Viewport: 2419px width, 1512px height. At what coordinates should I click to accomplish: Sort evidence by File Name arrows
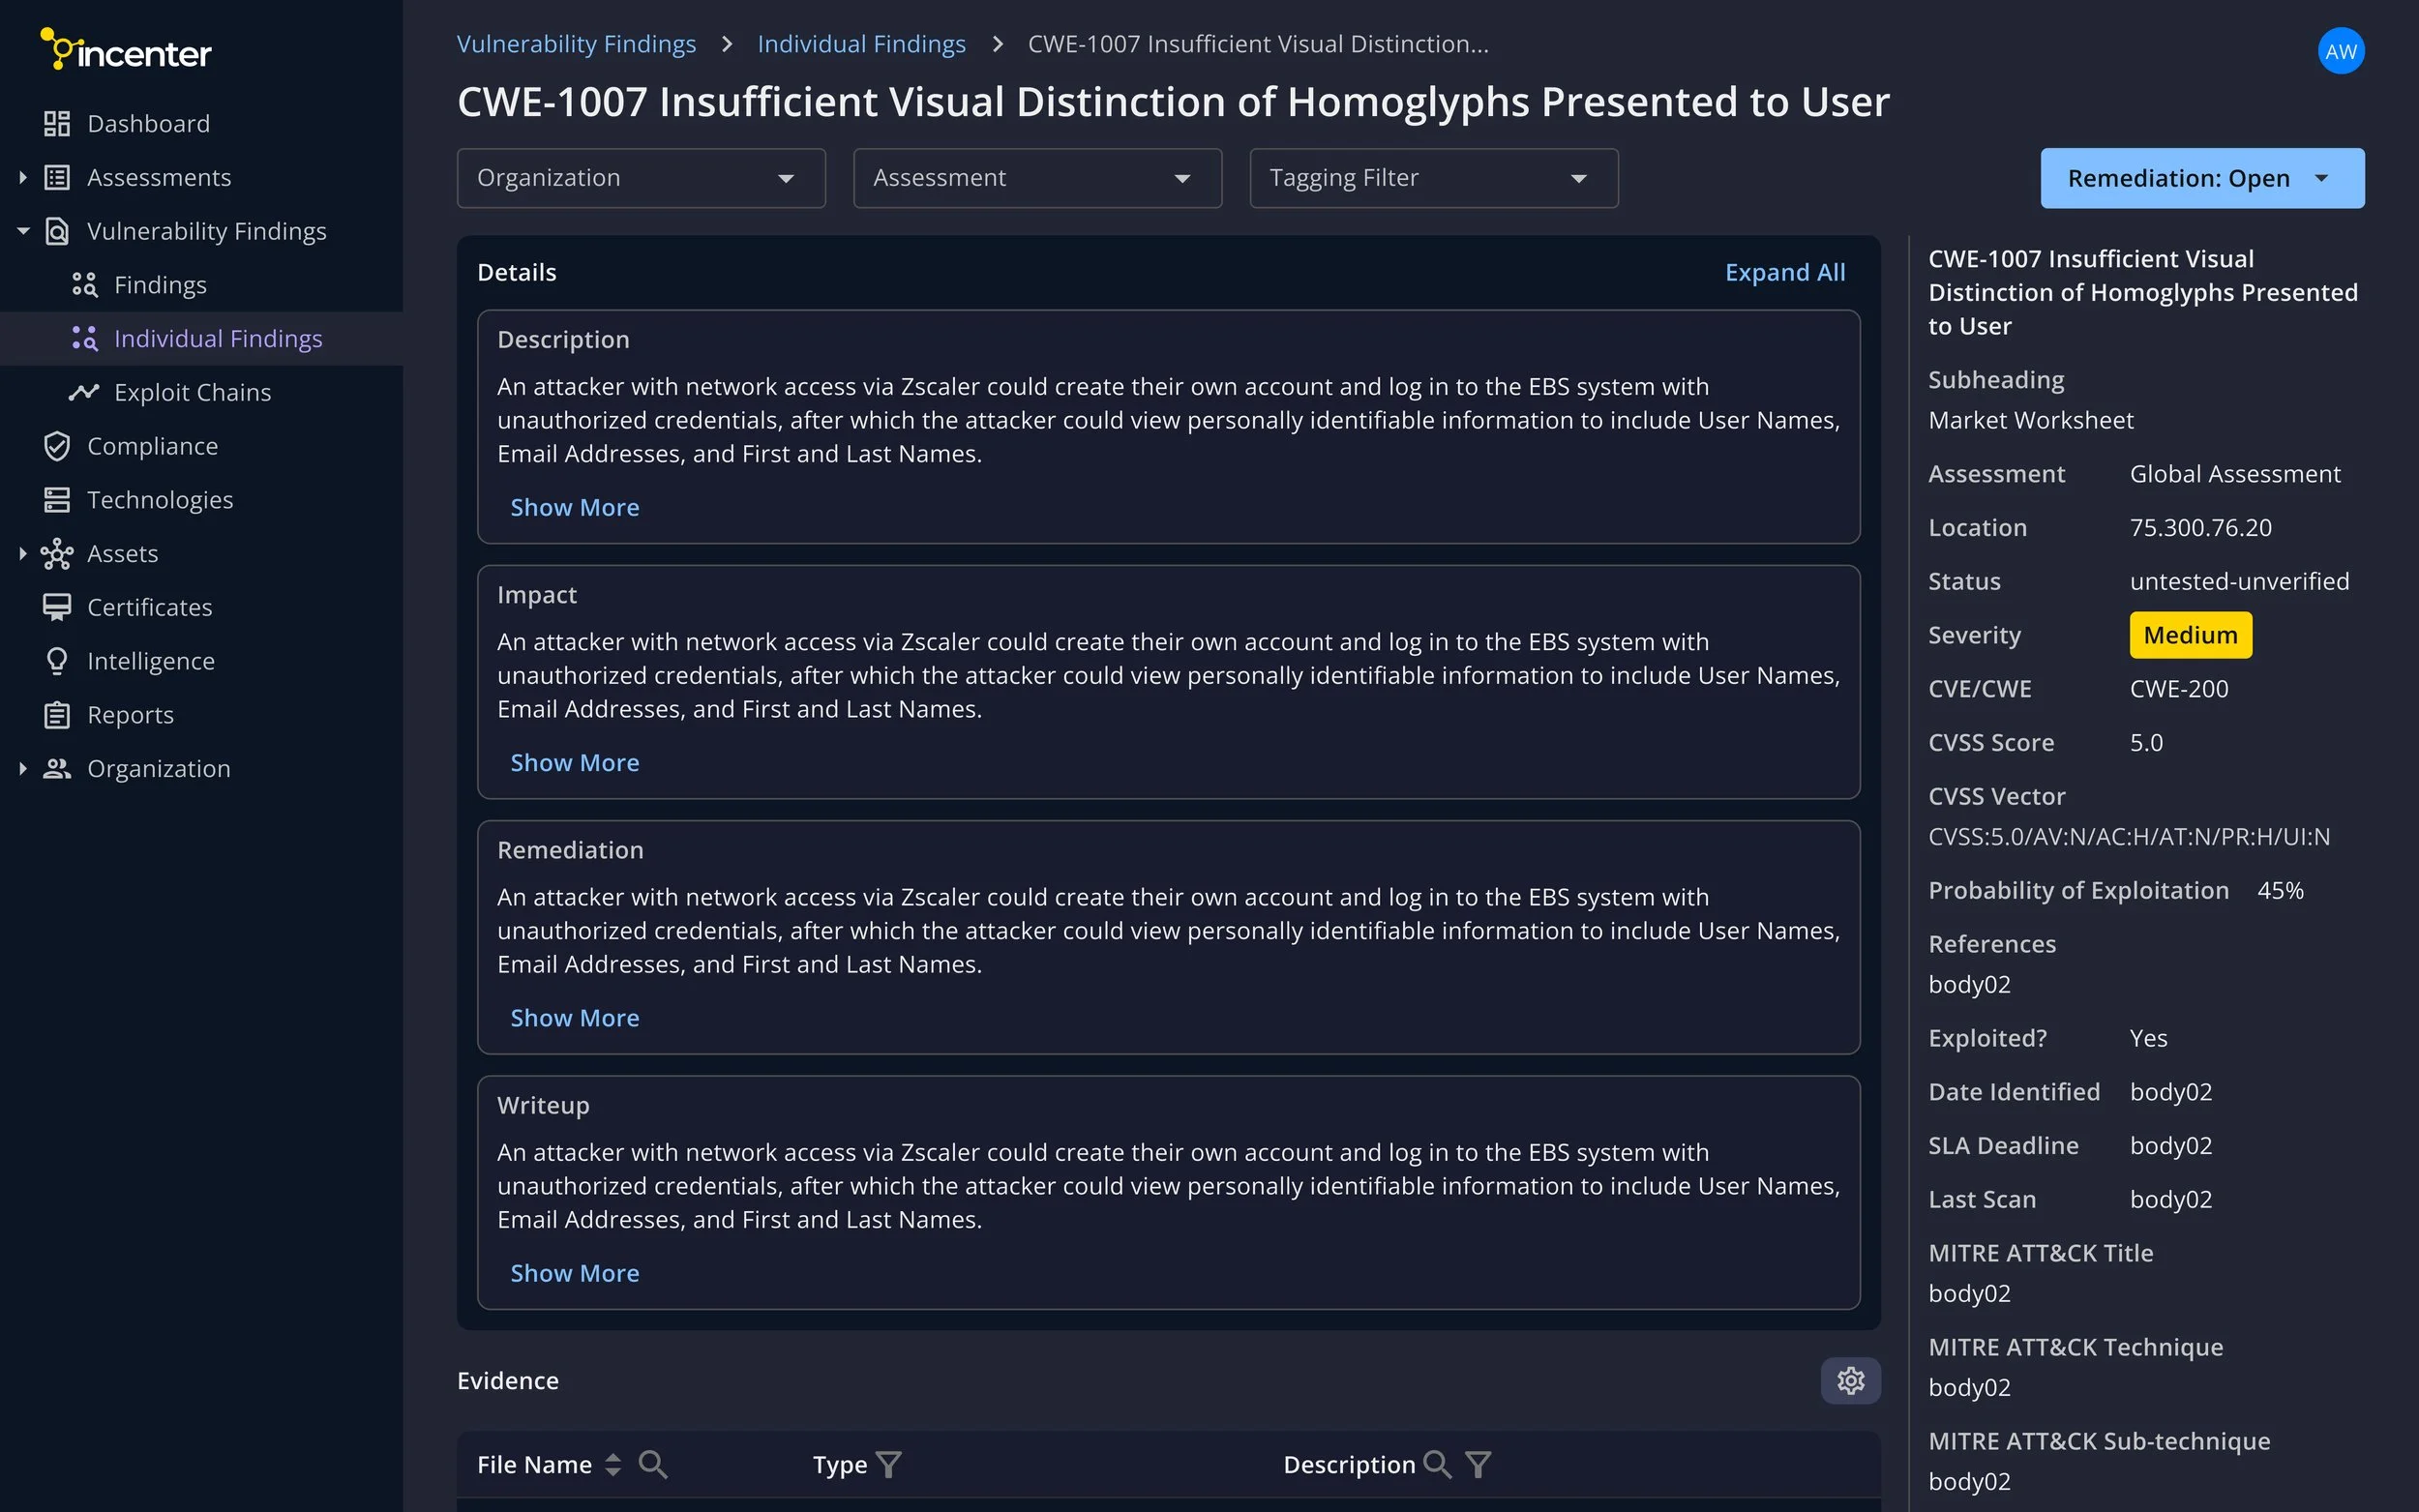pyautogui.click(x=613, y=1464)
